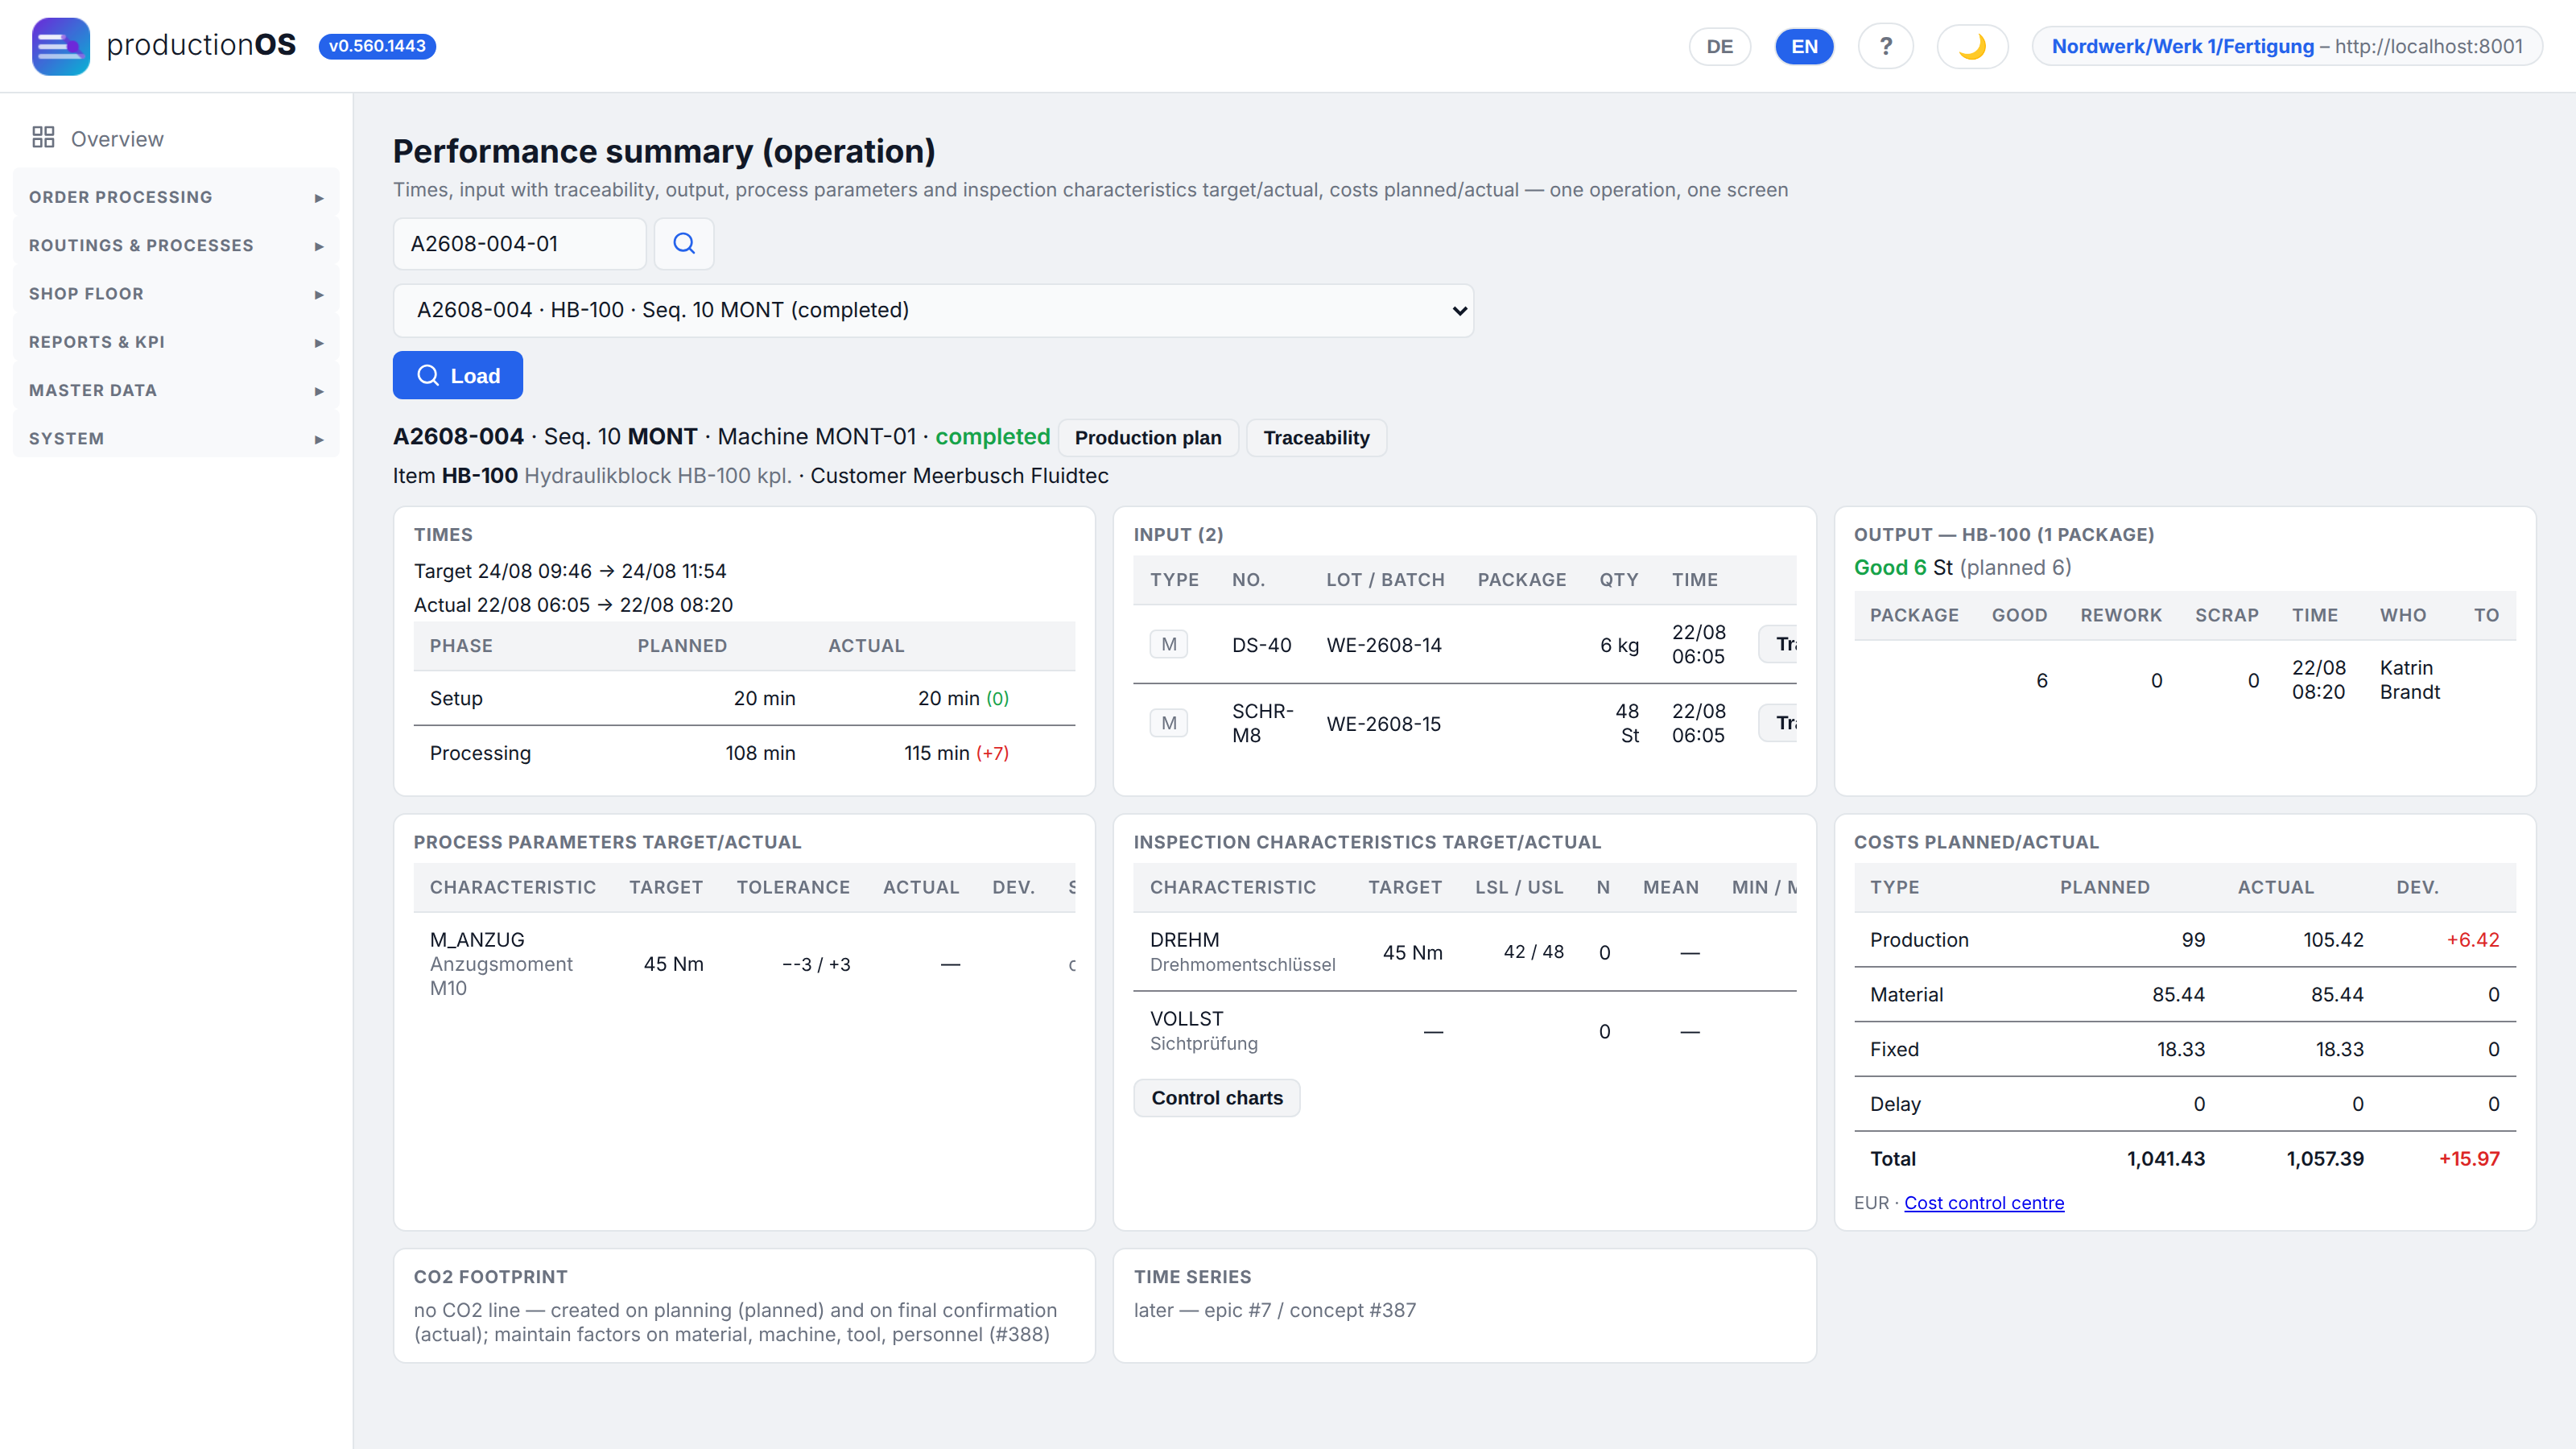This screenshot has height=1449, width=2576.
Task: Follow Cost control centre link
Action: click(x=1984, y=1202)
